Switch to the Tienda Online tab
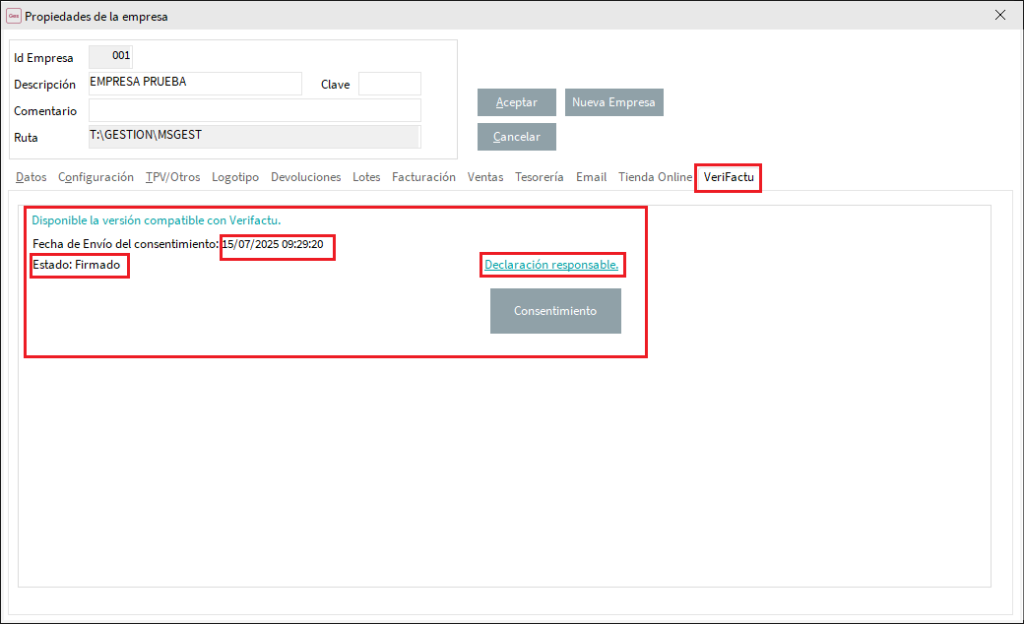 tap(655, 177)
